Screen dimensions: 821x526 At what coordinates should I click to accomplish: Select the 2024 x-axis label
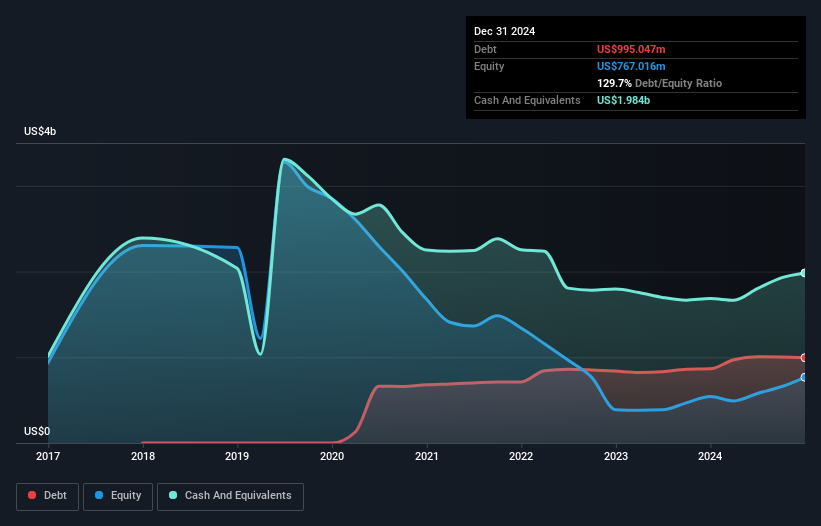click(x=710, y=456)
